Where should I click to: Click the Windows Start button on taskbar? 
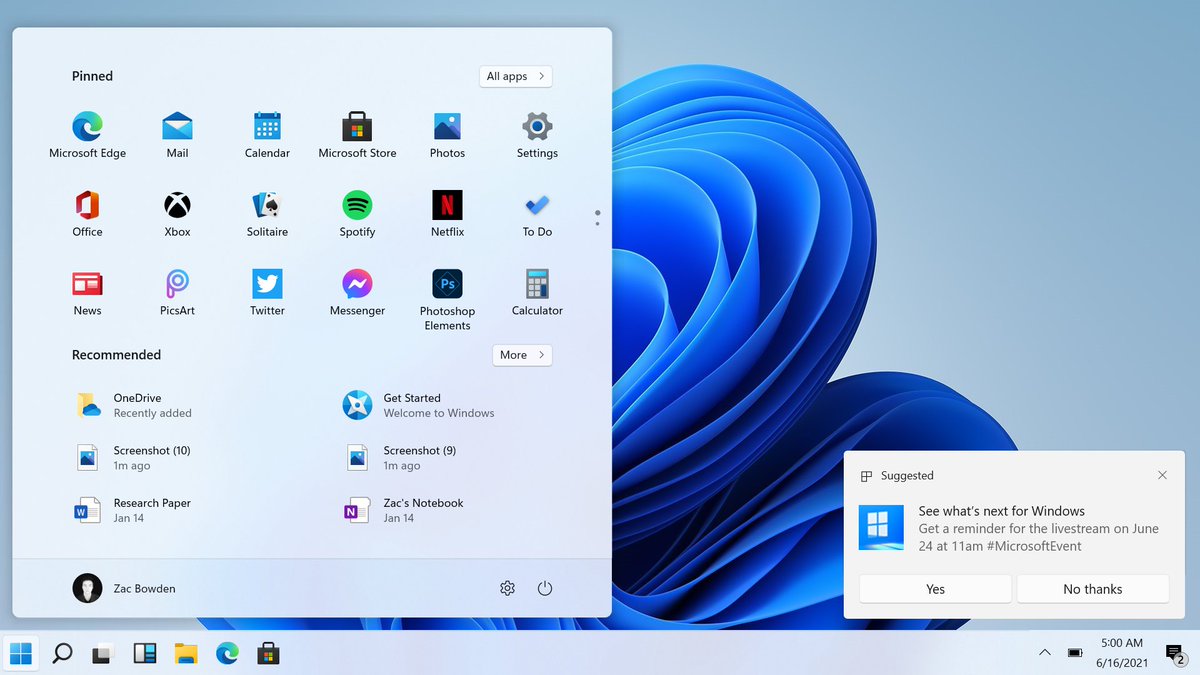[20, 654]
